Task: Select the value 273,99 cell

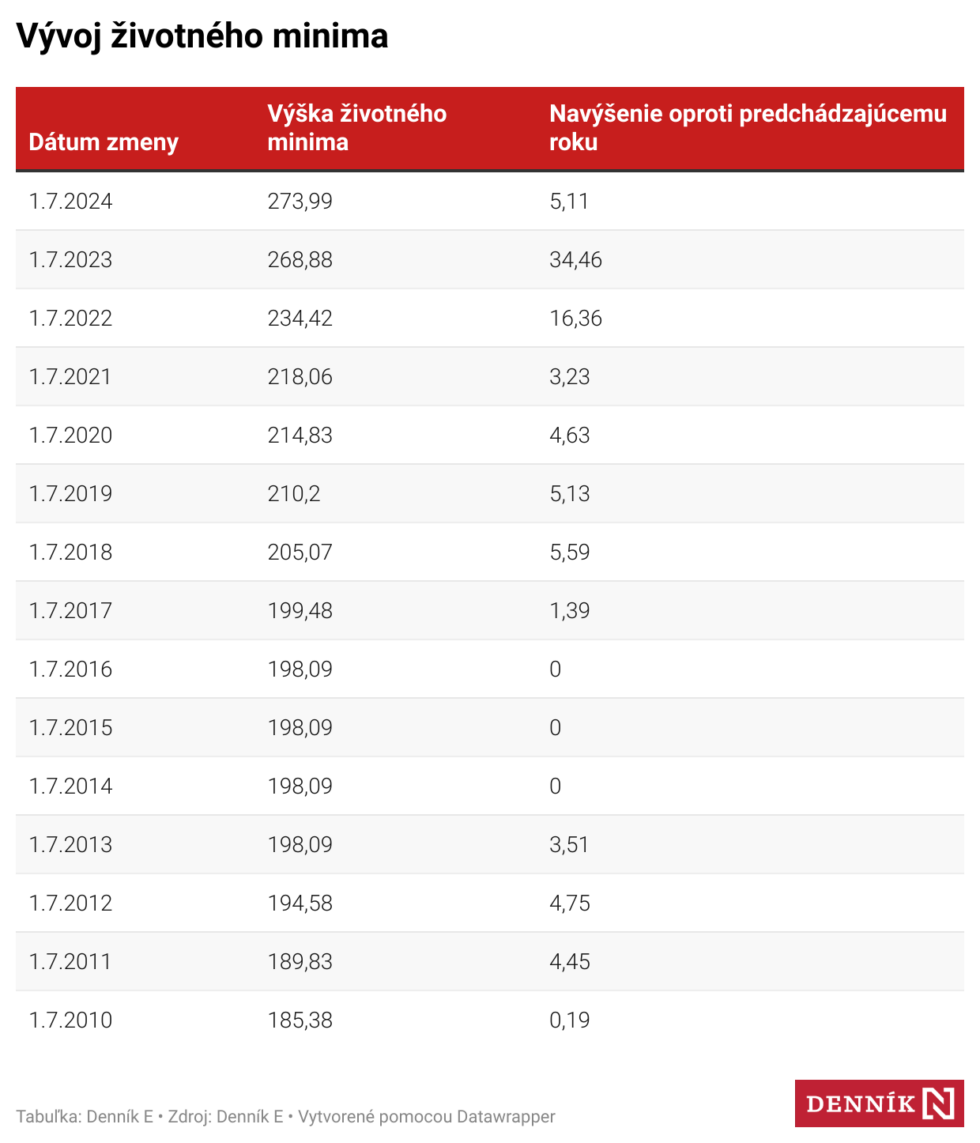Action: [x=300, y=202]
